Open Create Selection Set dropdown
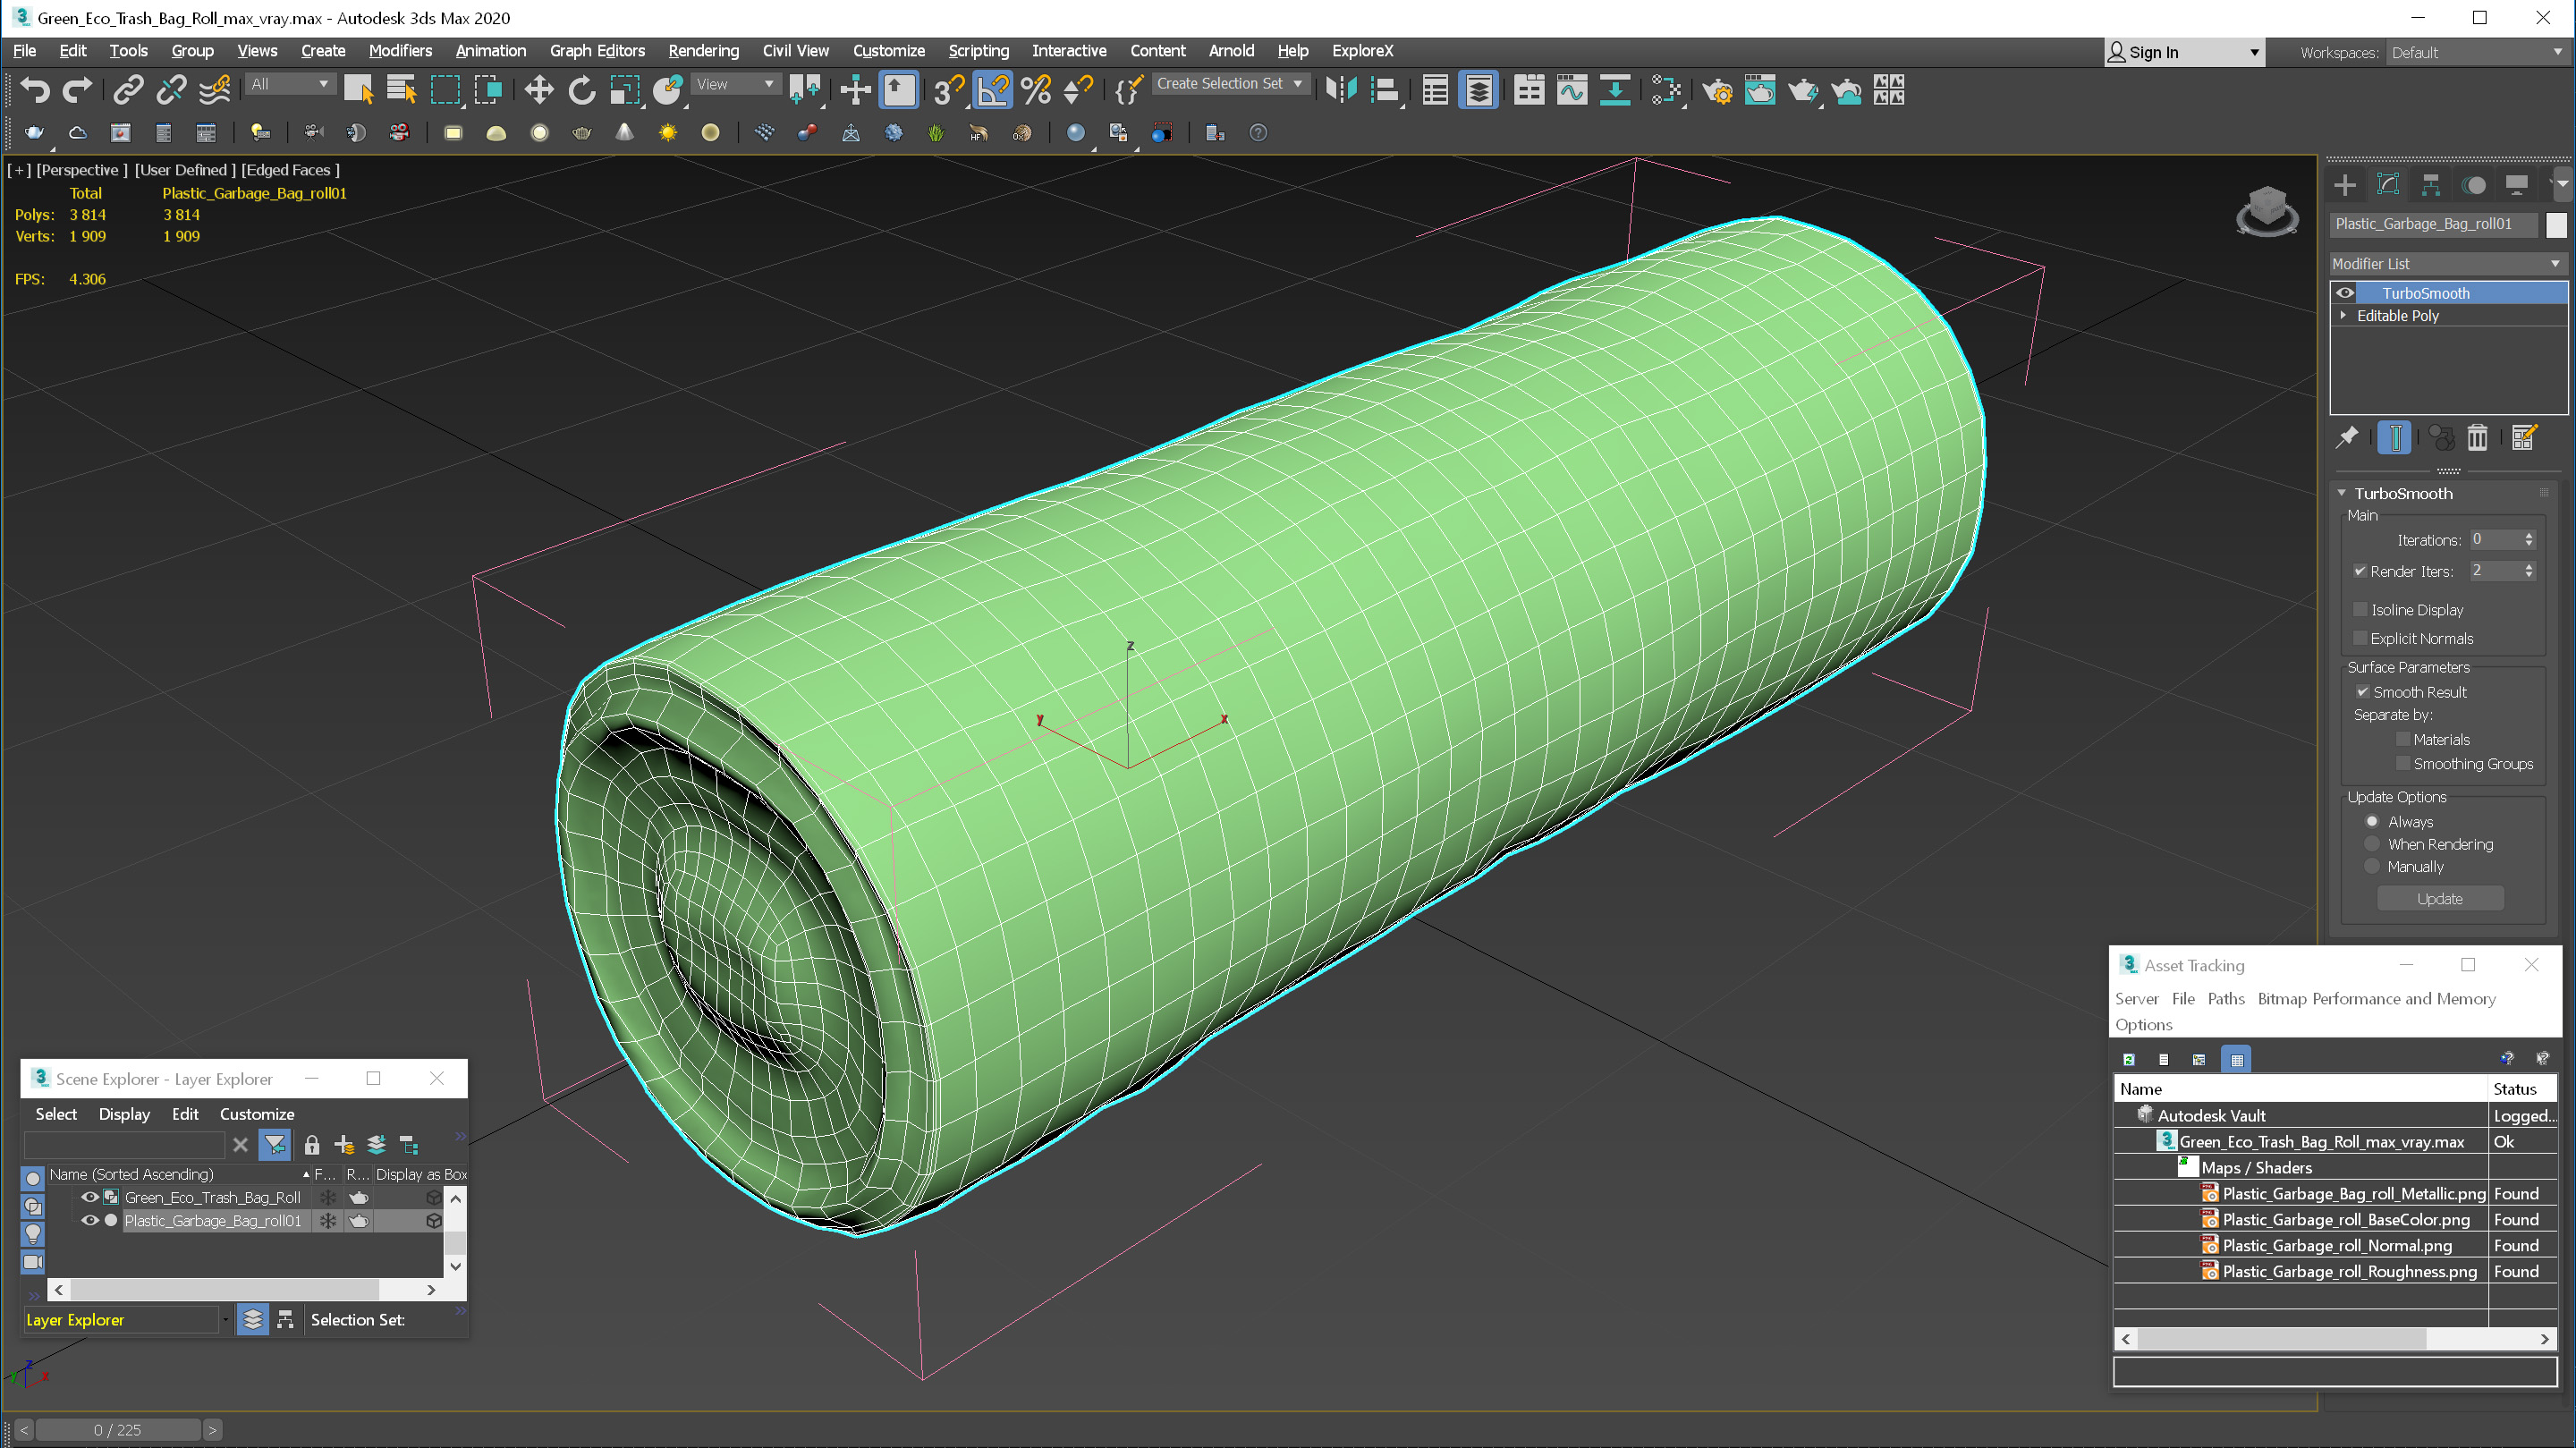The image size is (2576, 1448). (1230, 84)
